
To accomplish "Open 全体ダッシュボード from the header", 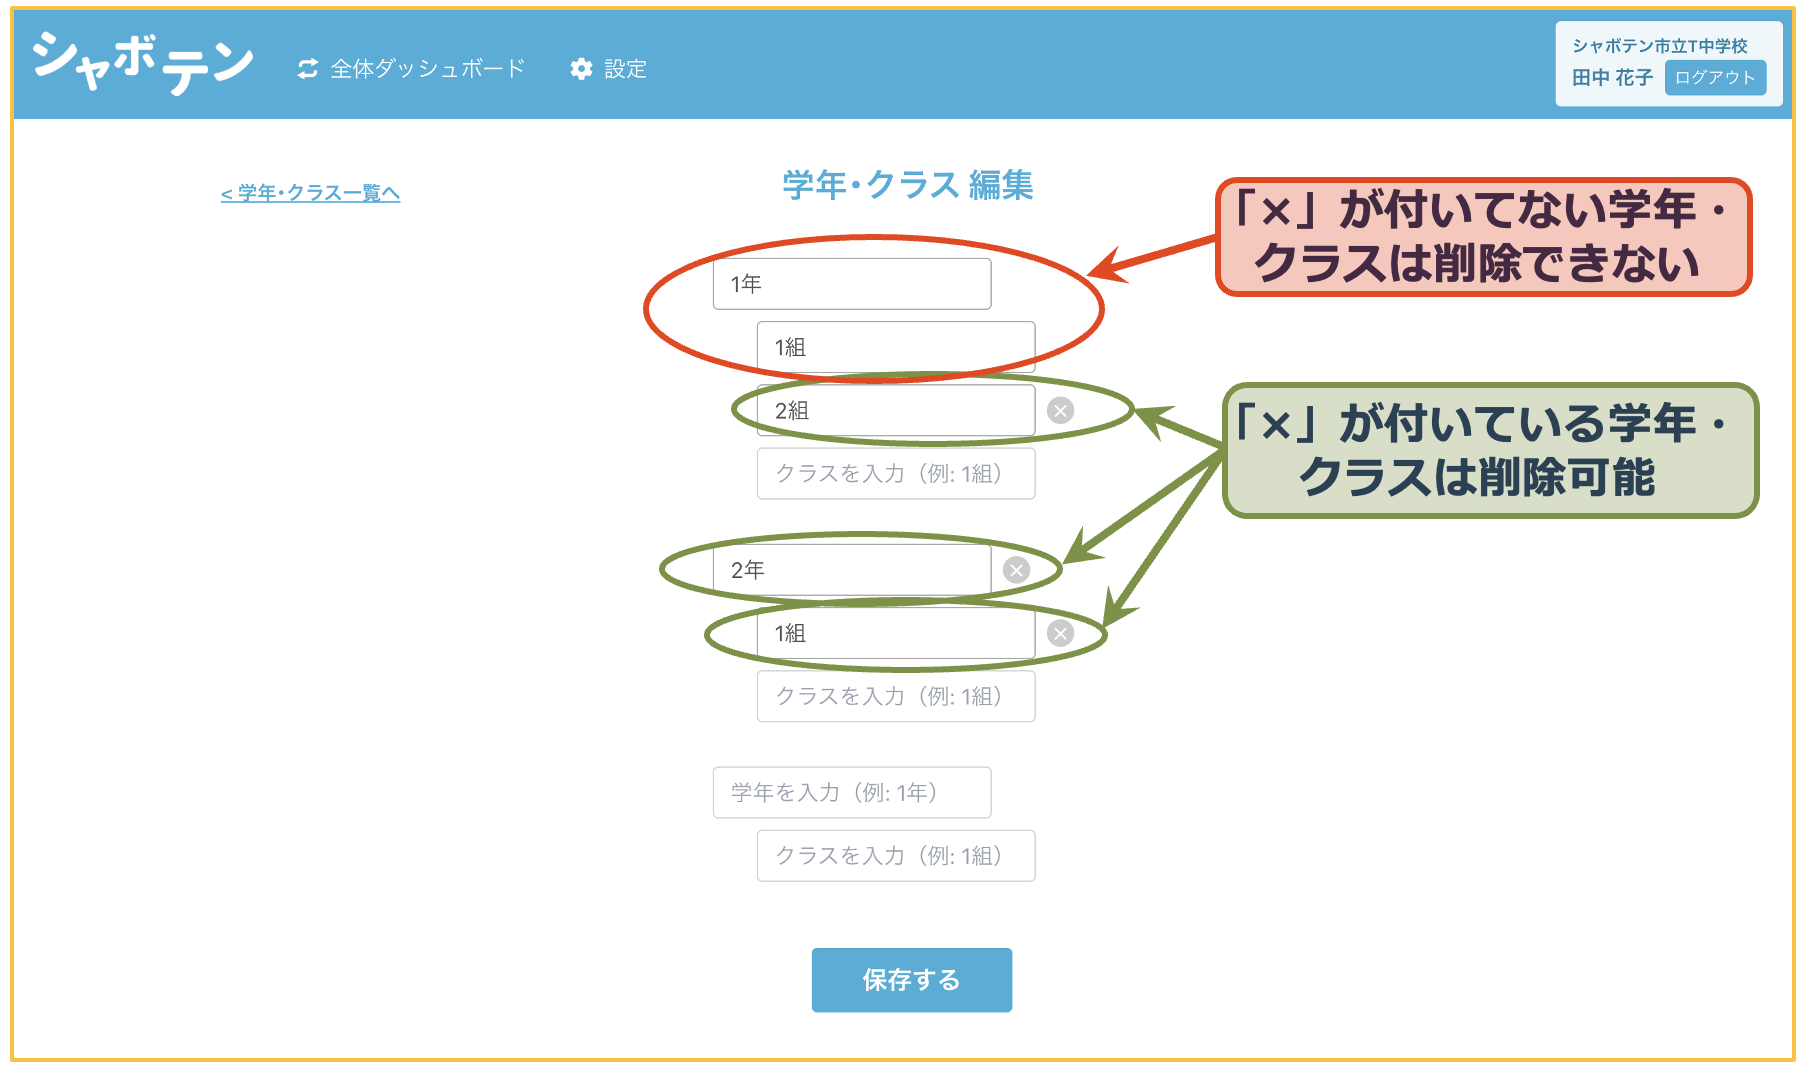I will click(427, 69).
